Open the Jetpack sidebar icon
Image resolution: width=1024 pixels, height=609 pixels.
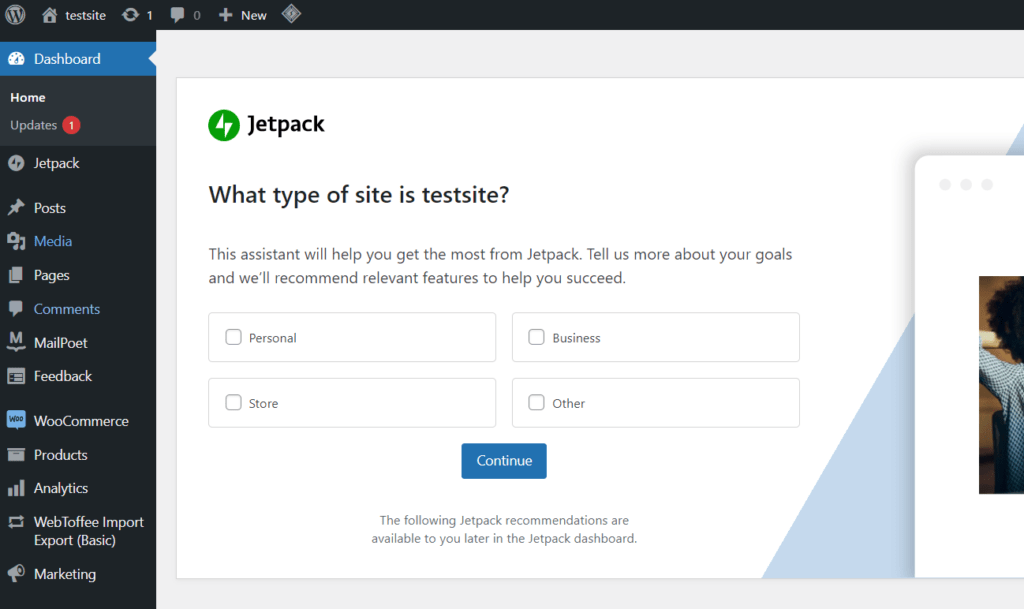pos(16,163)
